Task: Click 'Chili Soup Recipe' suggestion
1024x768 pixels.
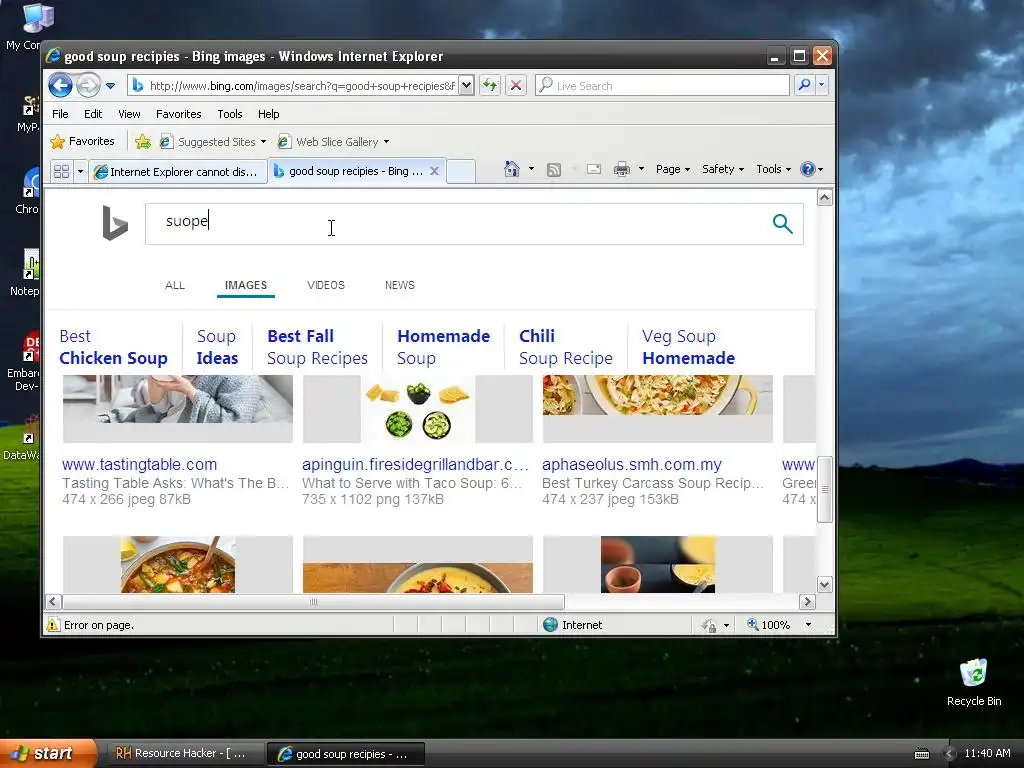Action: point(566,347)
